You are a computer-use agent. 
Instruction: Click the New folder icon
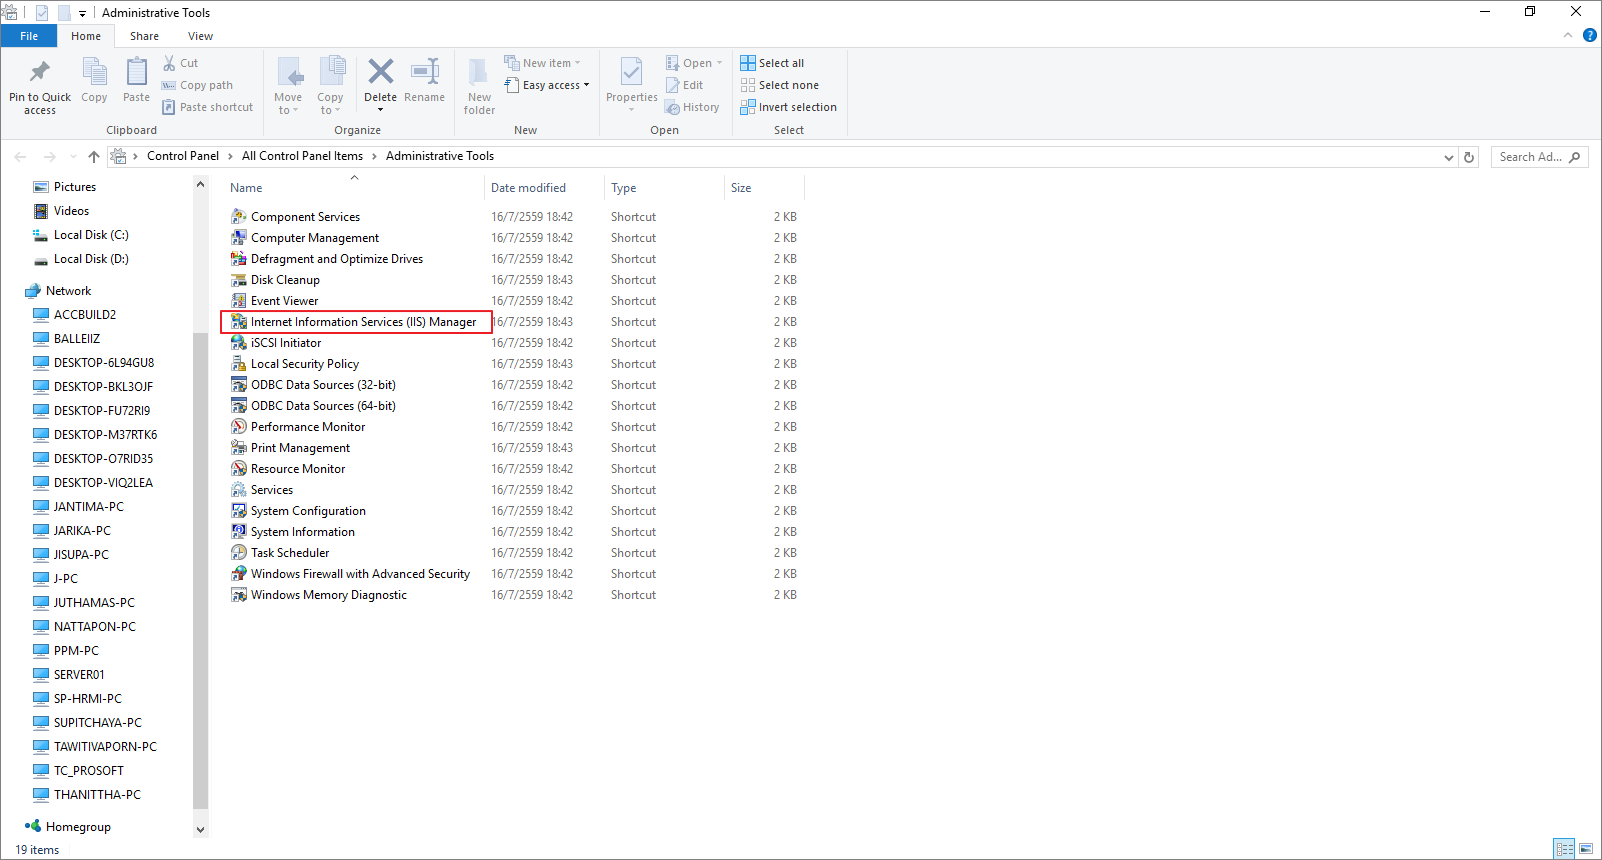[x=479, y=72]
